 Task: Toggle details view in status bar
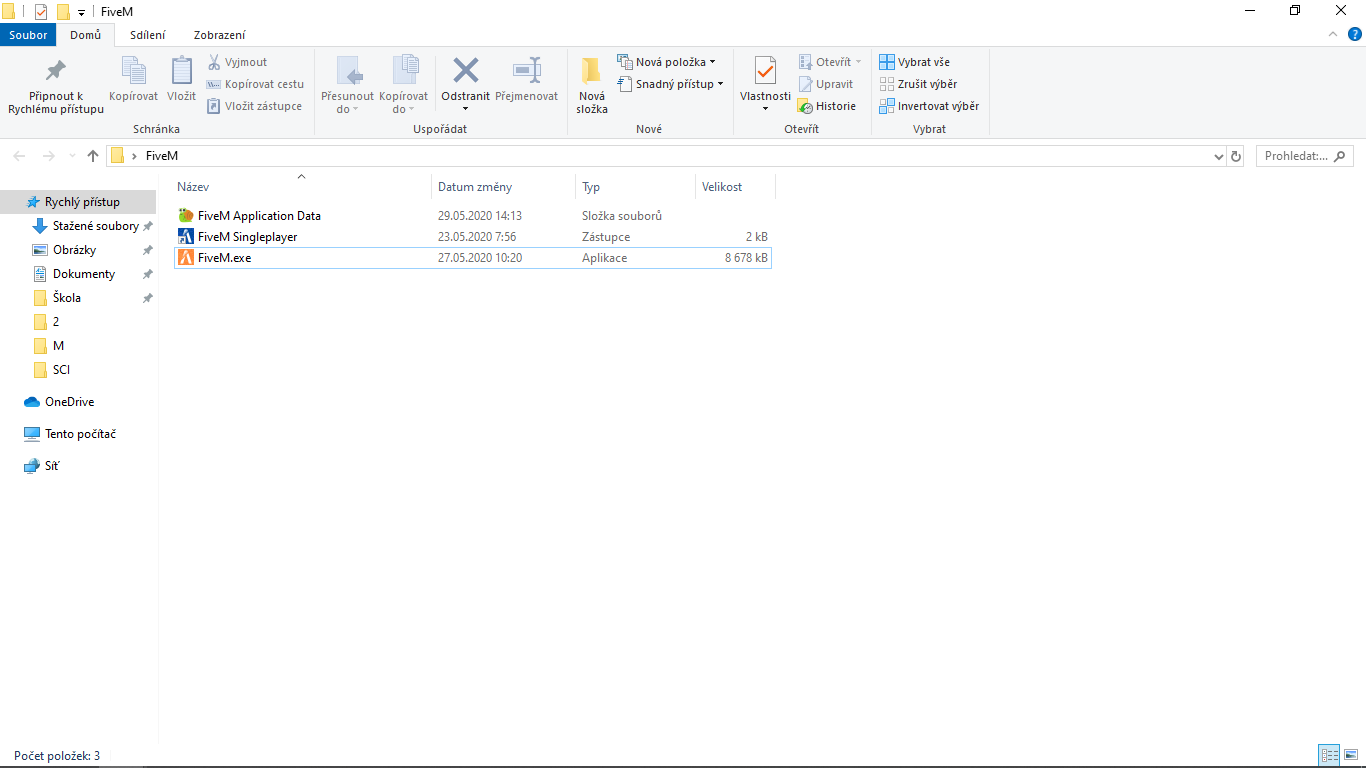click(x=1329, y=755)
